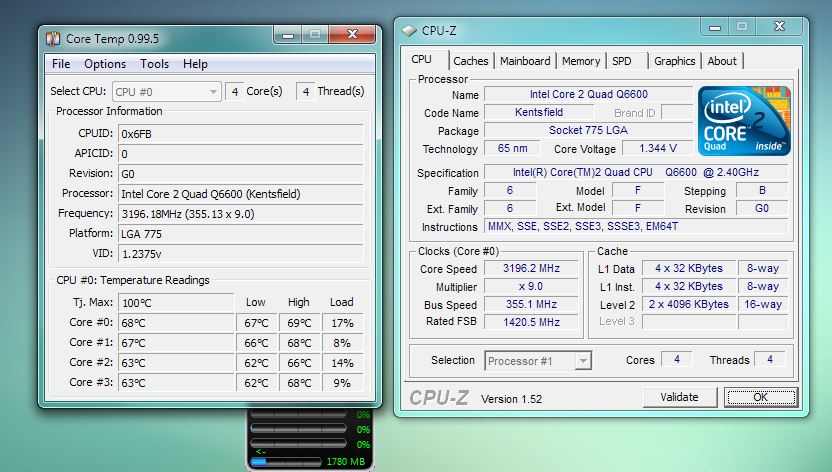Click the OK button in CPU-Z
Screen dimensions: 832x472
(760, 397)
